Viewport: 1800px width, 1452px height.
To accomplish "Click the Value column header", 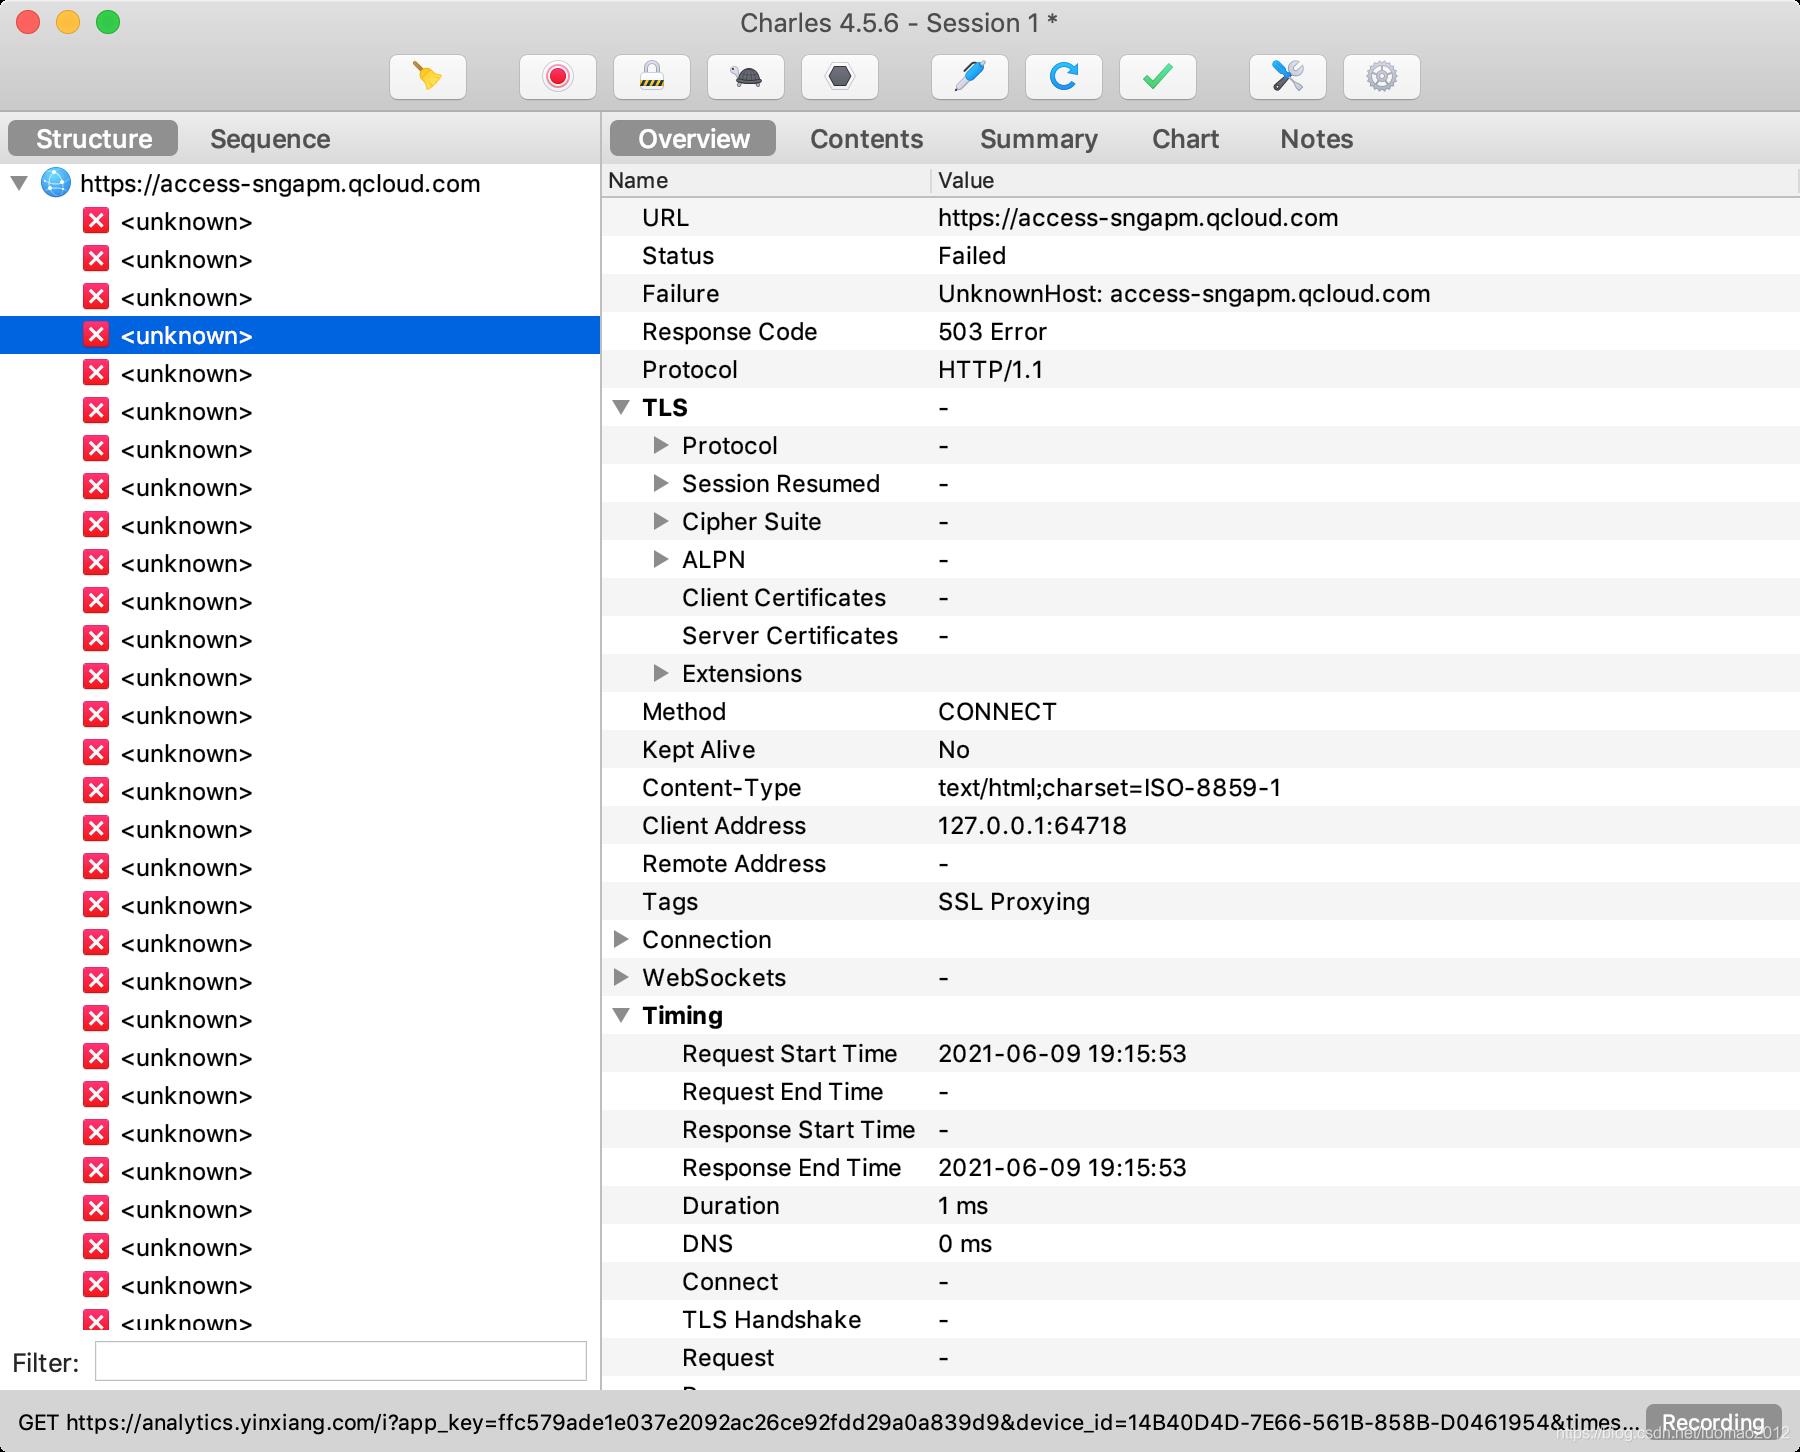I will coord(1366,180).
